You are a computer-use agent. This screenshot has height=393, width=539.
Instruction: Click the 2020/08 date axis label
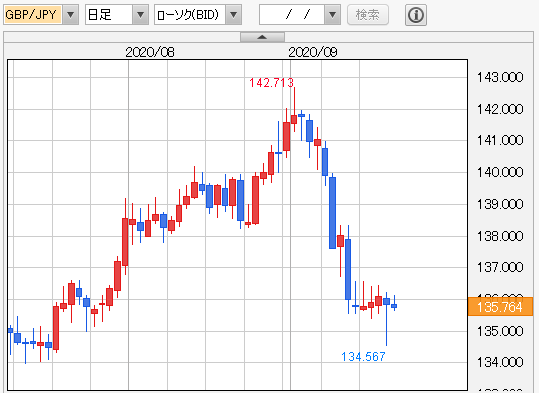150,52
